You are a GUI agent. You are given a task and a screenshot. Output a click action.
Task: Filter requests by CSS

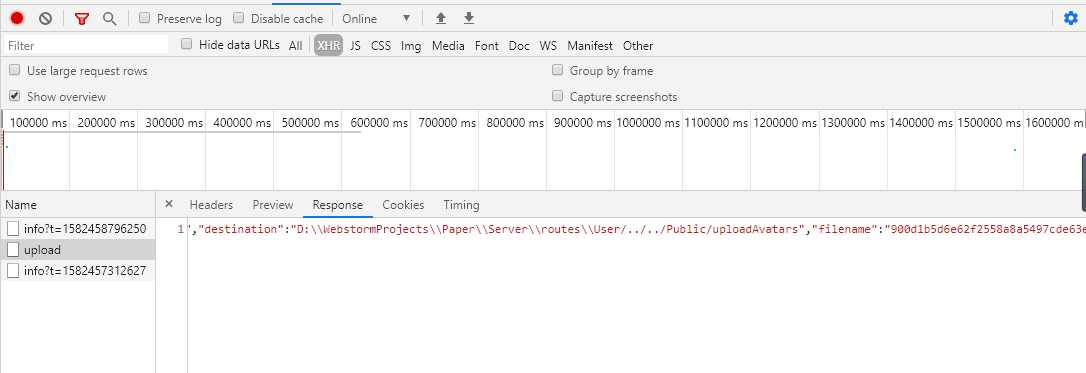(x=381, y=46)
